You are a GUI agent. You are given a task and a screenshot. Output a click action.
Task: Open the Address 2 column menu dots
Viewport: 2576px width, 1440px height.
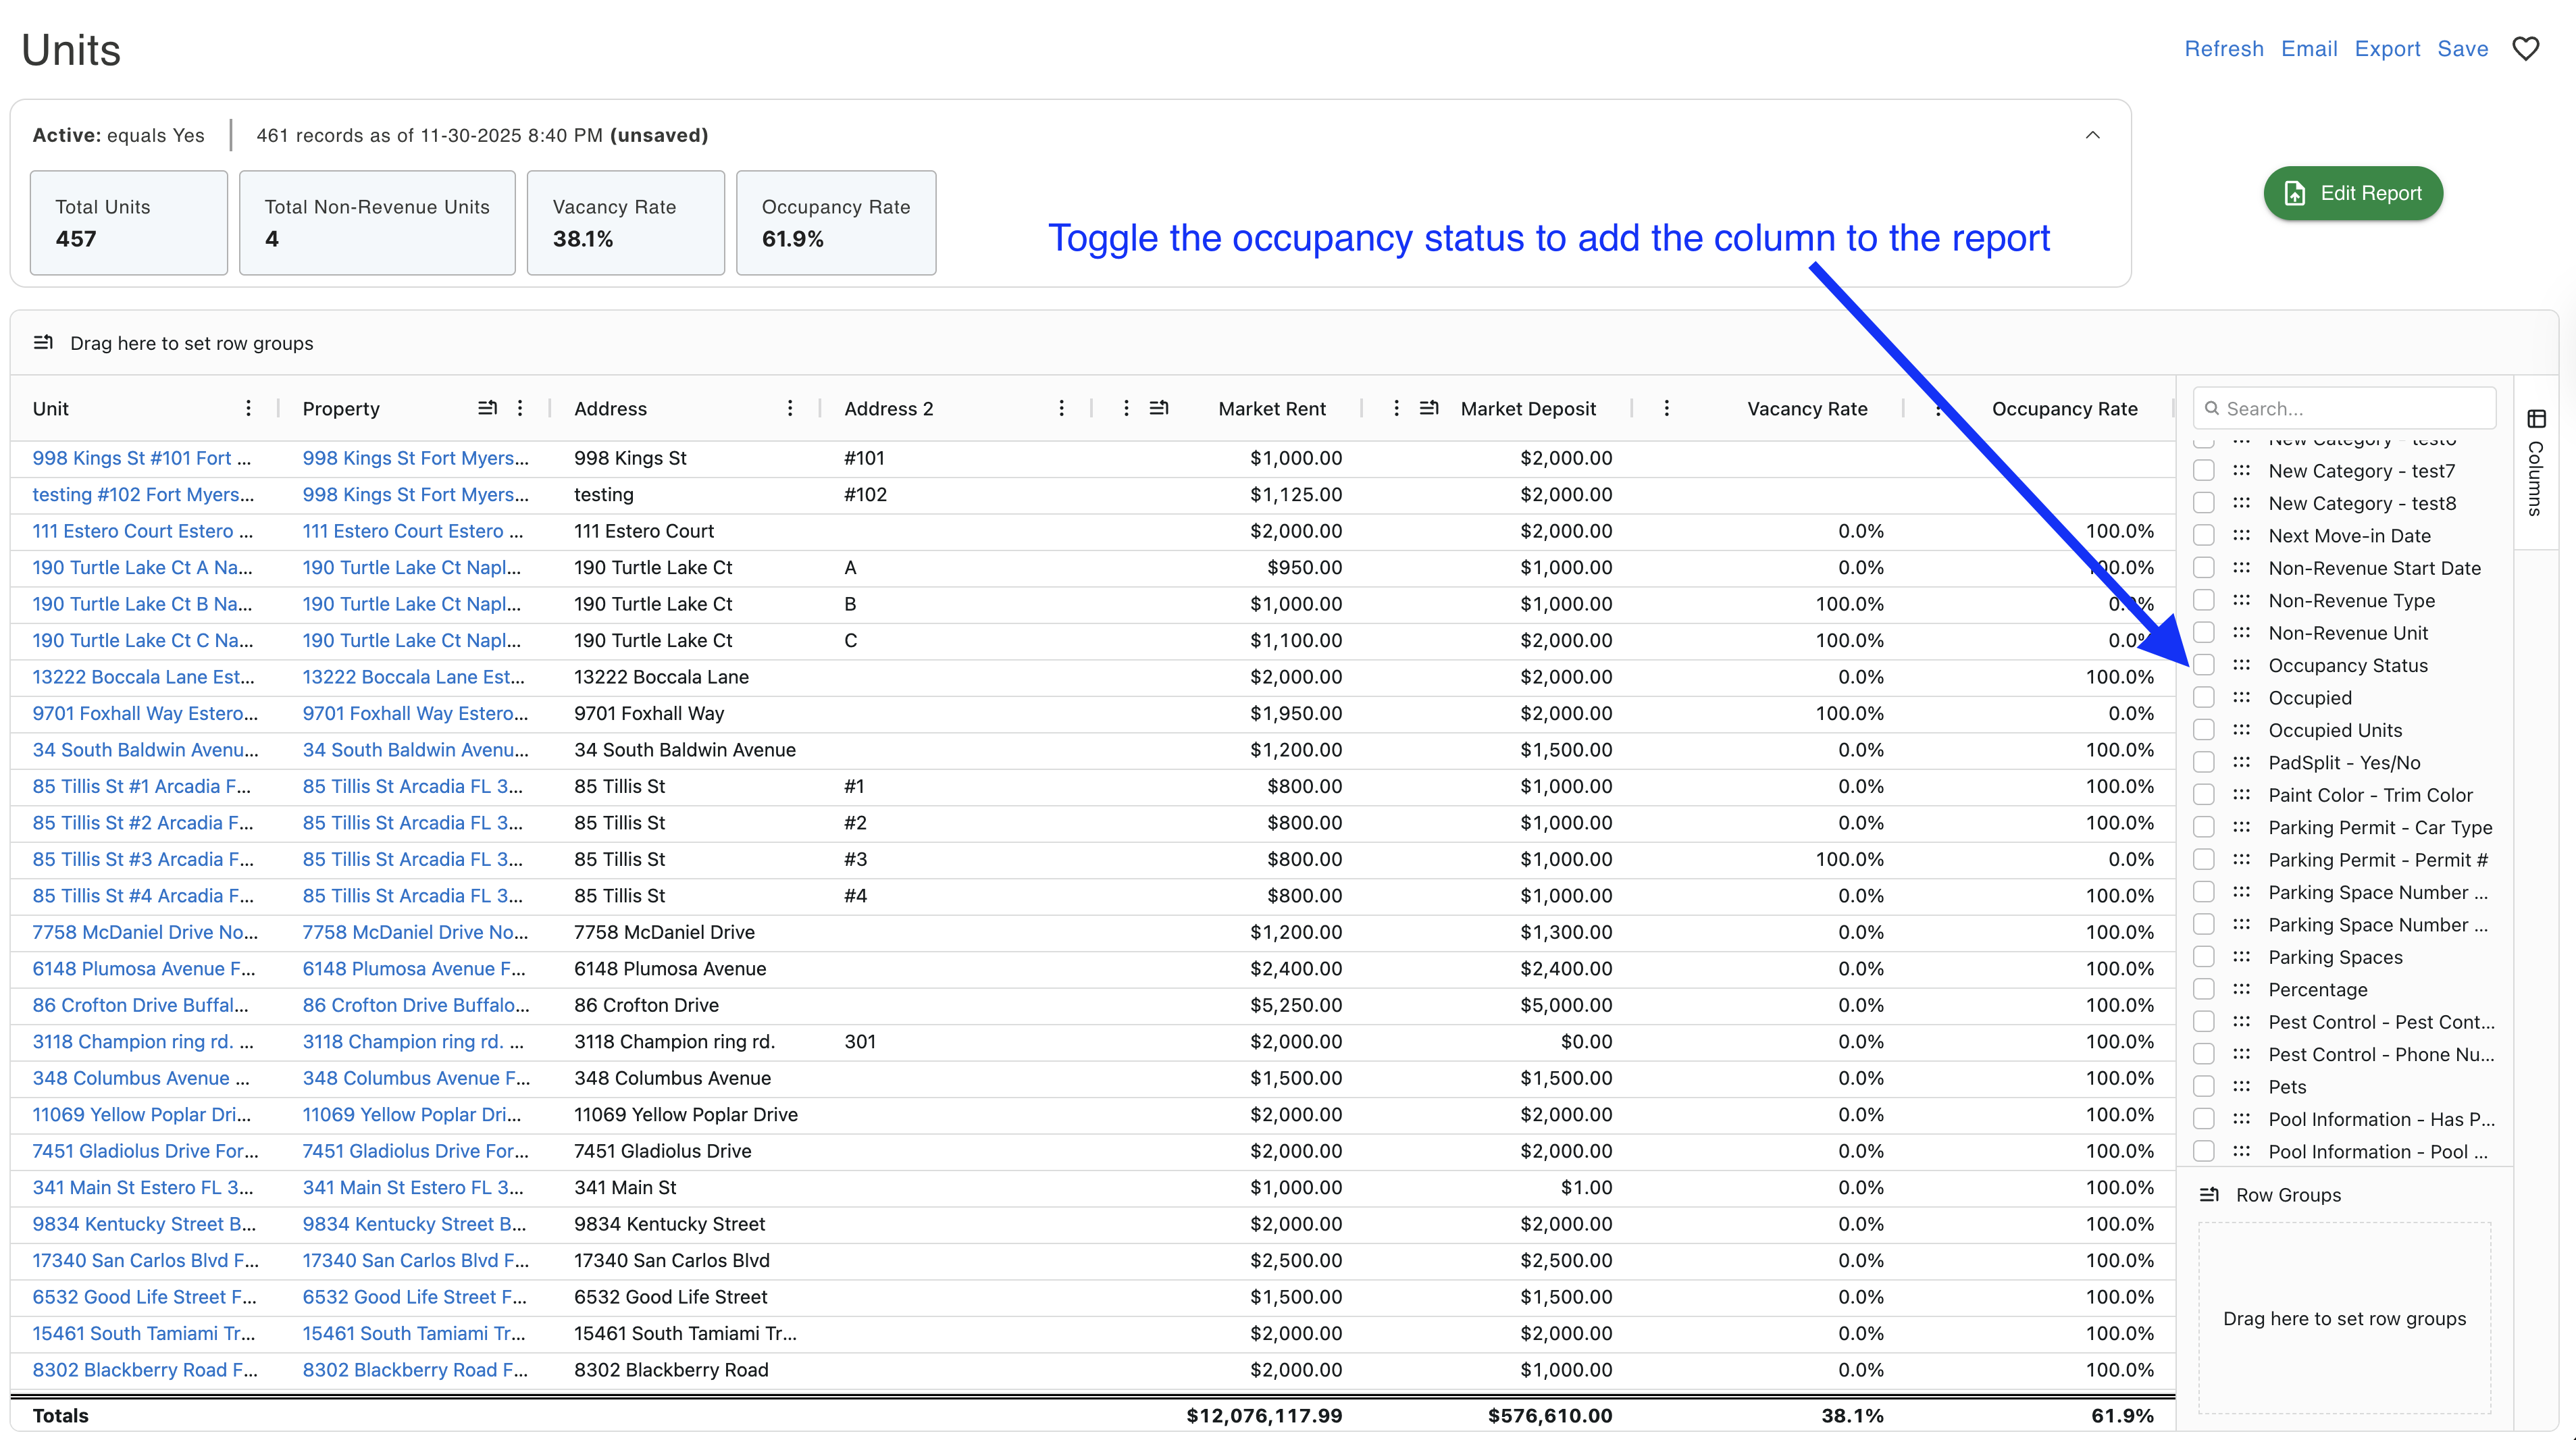(1061, 408)
